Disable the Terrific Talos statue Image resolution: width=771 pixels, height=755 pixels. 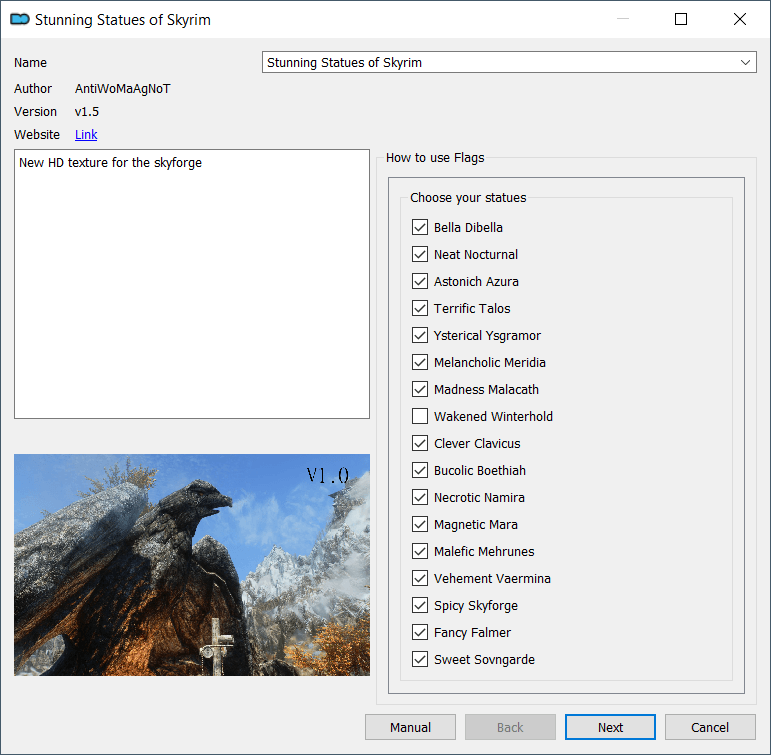(x=419, y=308)
